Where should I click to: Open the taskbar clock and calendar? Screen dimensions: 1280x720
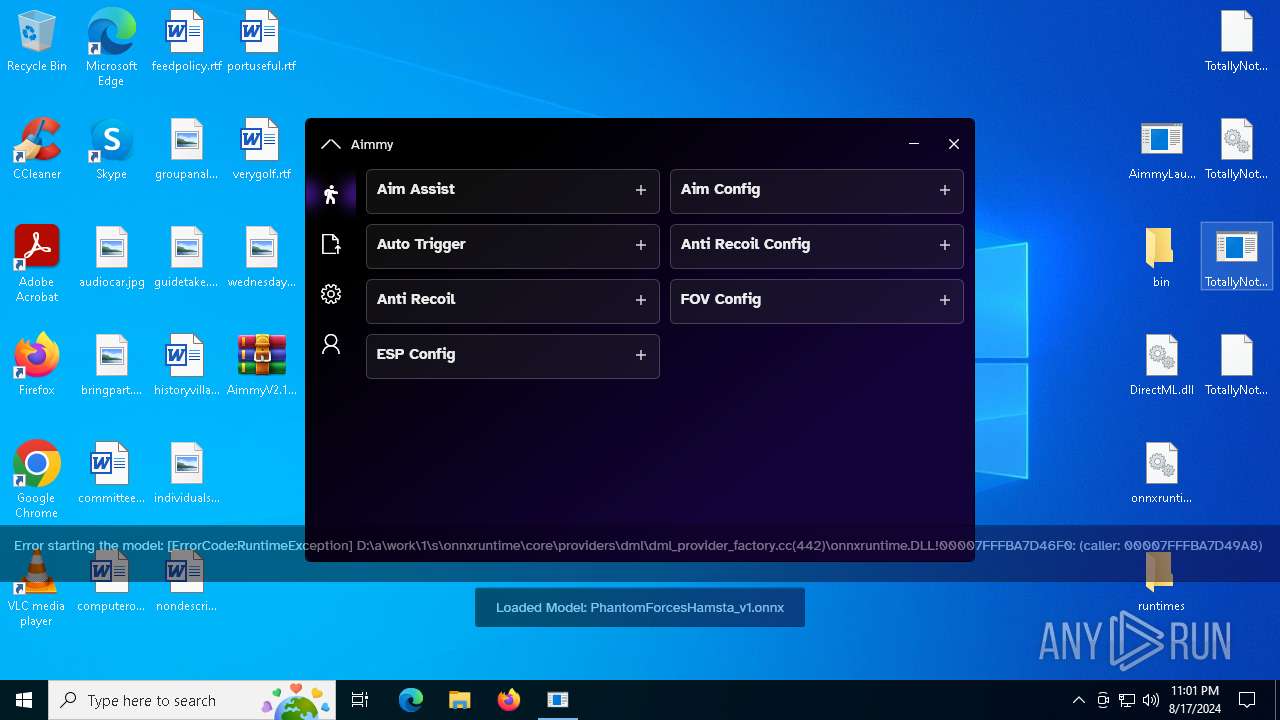coord(1194,700)
